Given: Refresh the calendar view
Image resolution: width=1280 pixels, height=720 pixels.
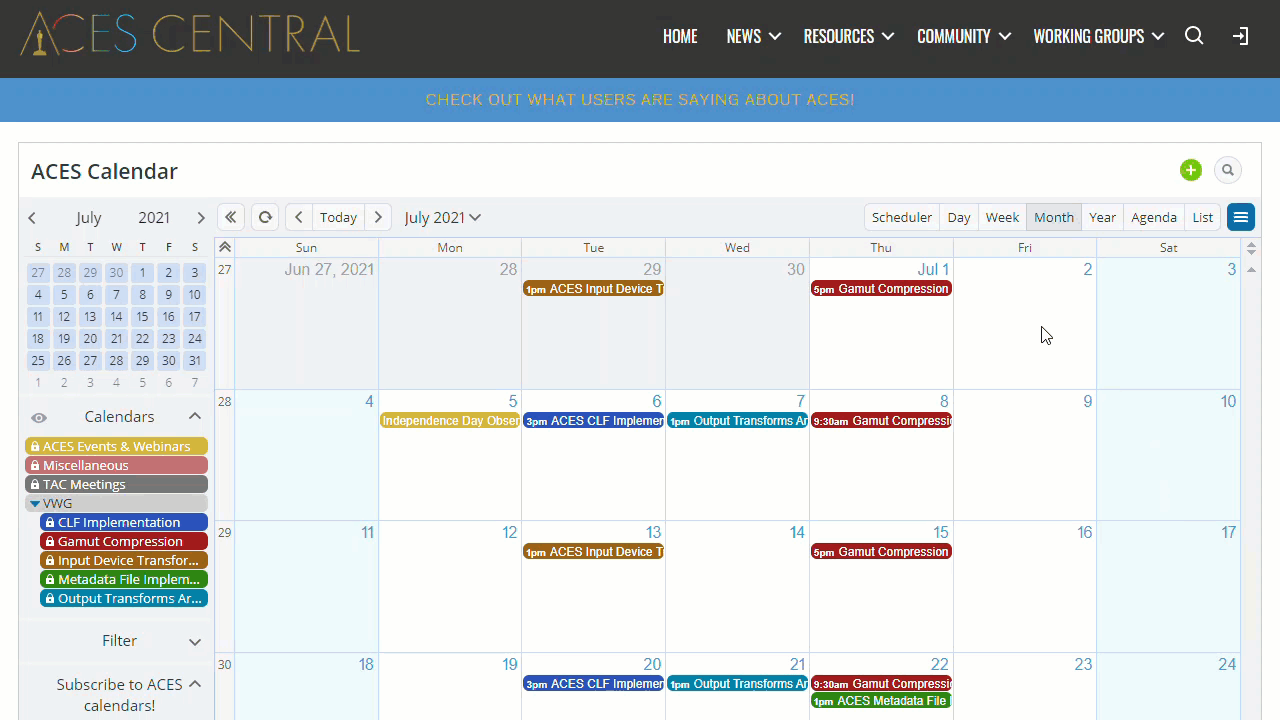Looking at the screenshot, I should coord(264,217).
